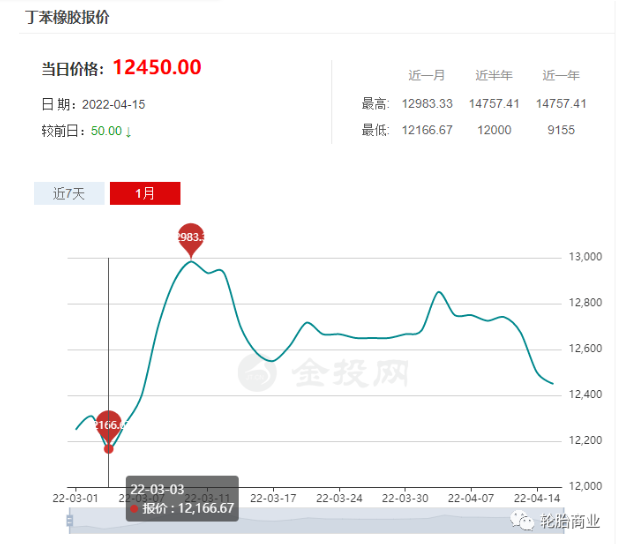
Task: Click the yearly high value 14757.41
Action: point(561,104)
